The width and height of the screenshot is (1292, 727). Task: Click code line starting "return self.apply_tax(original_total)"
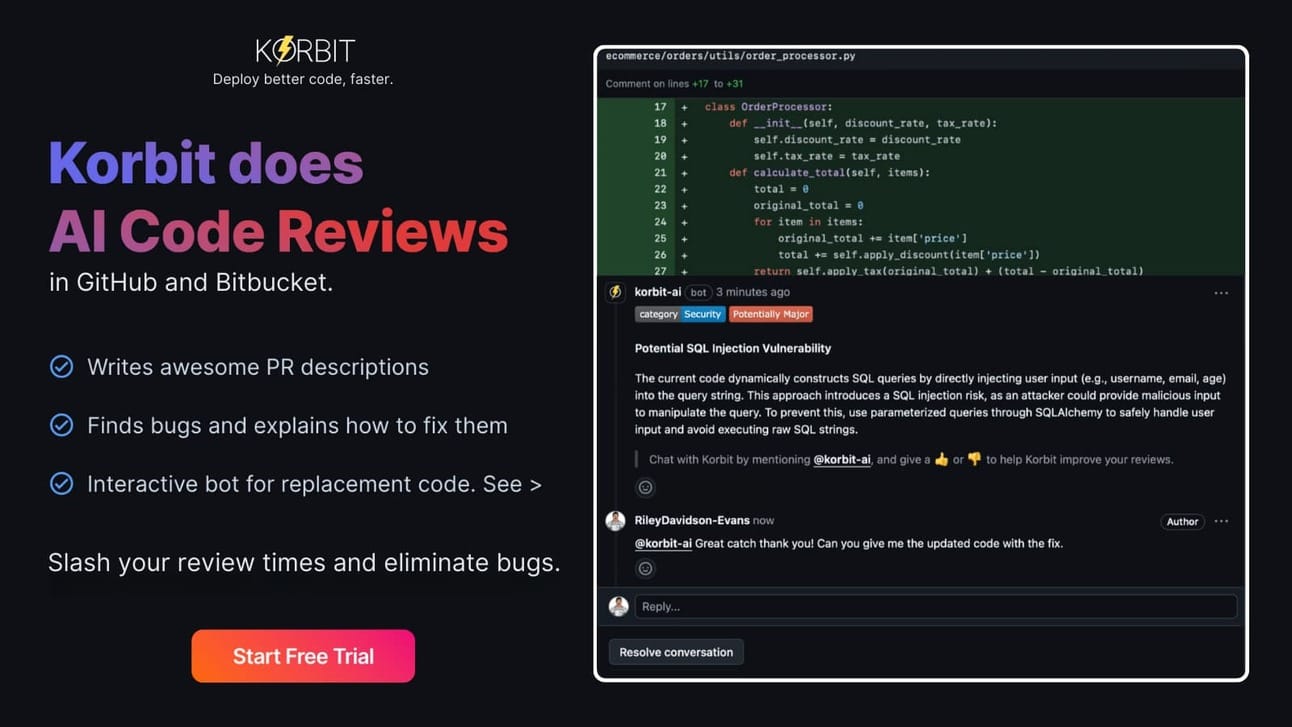click(948, 270)
